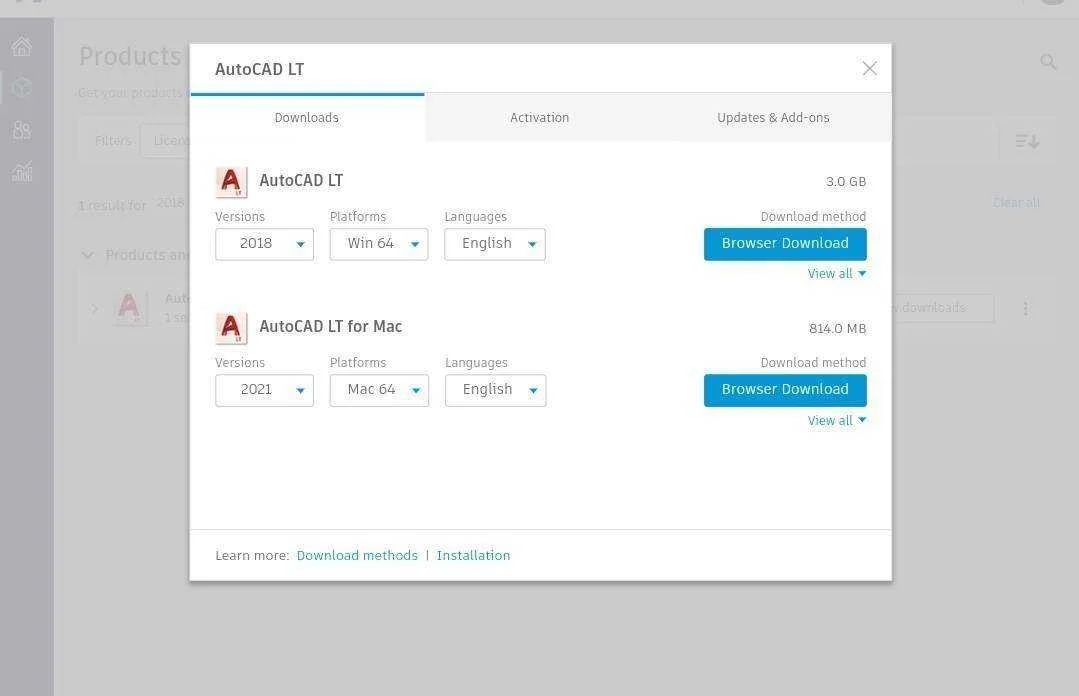
Task: Open the Users icon in sidebar
Action: click(x=22, y=130)
